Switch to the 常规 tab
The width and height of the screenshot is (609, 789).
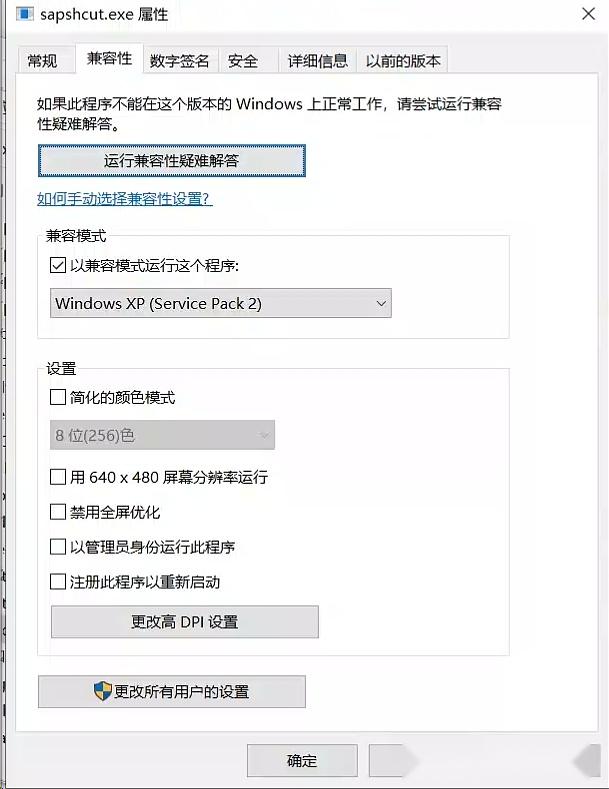point(42,61)
